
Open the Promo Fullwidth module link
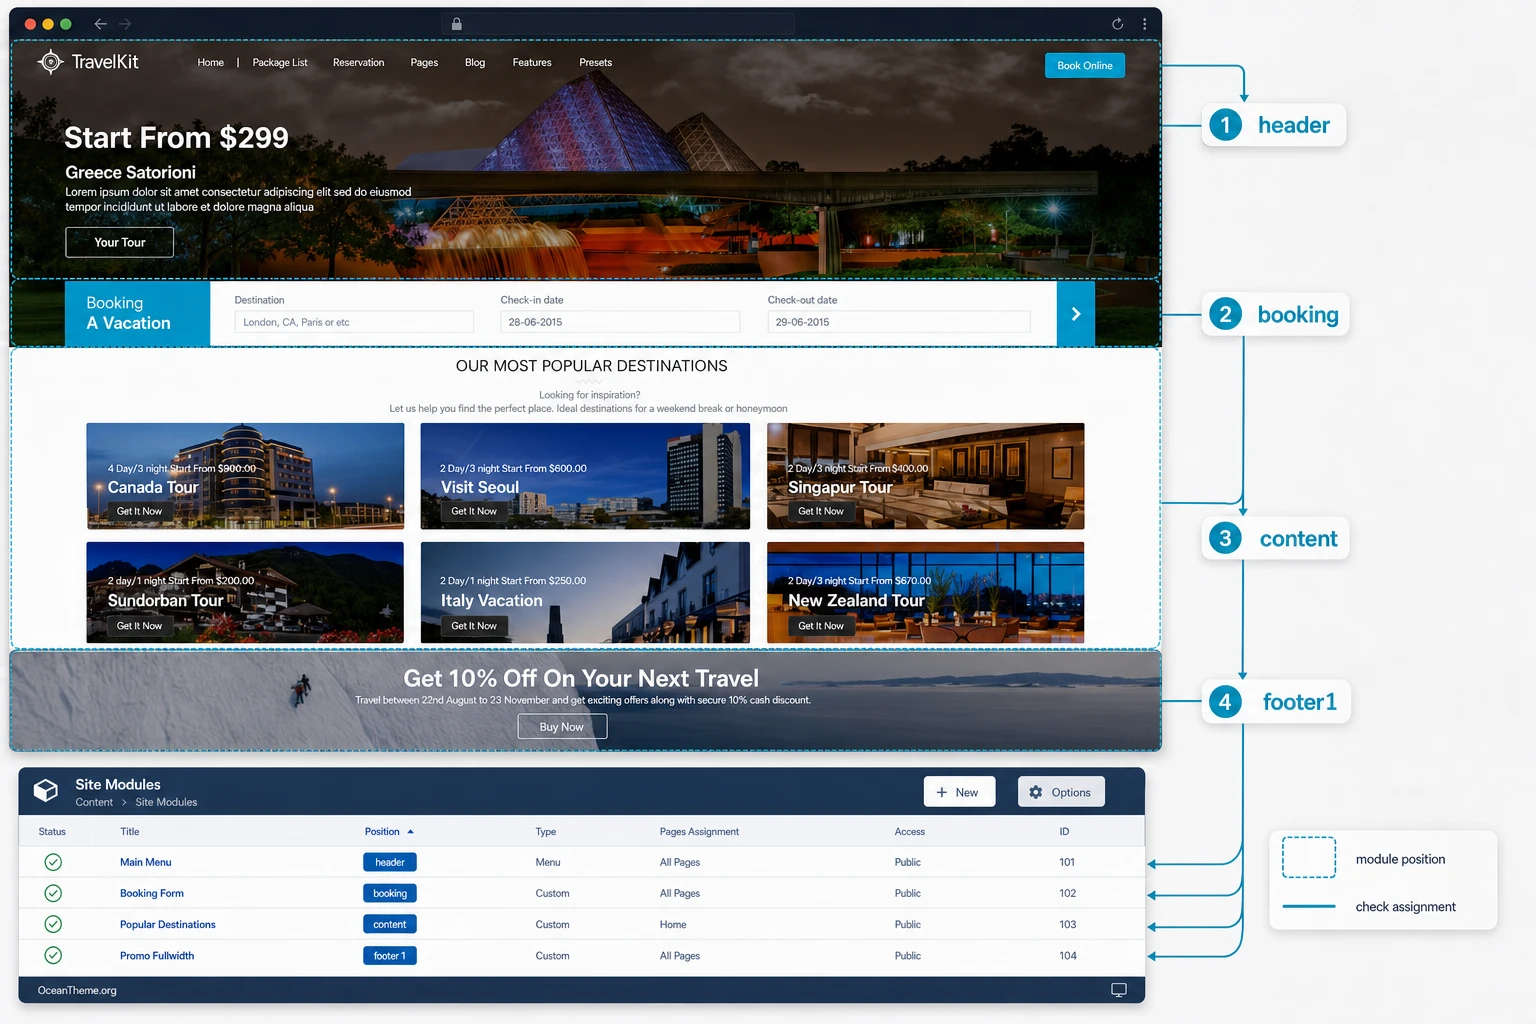(157, 955)
